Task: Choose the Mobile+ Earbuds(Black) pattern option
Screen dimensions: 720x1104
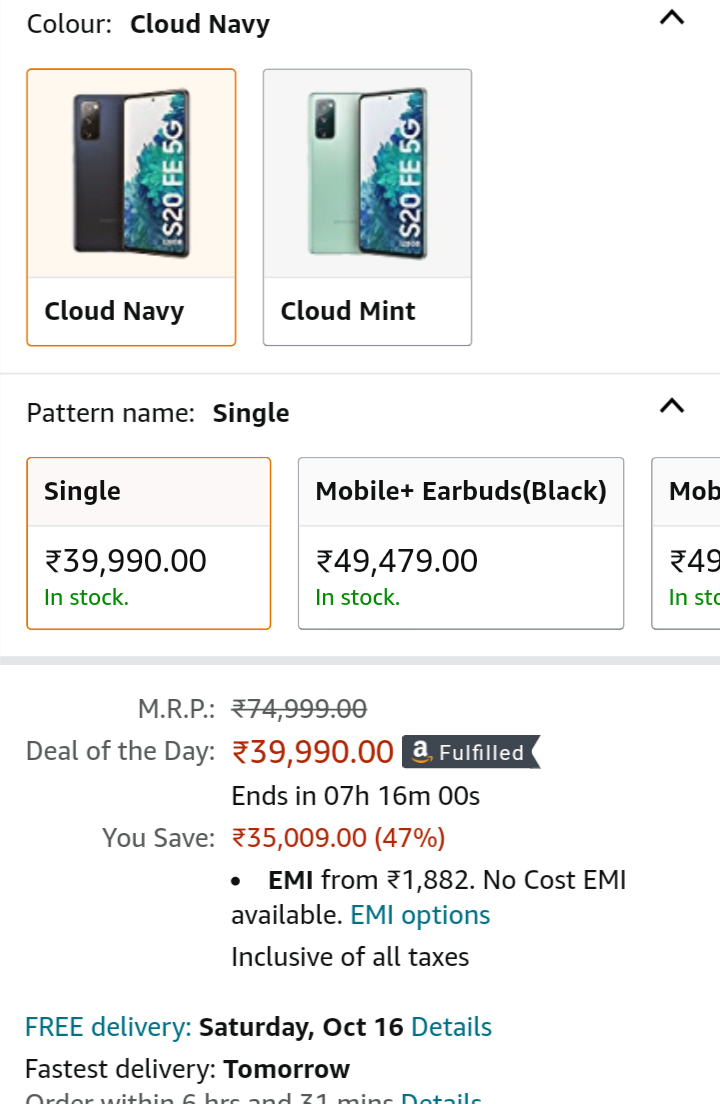Action: [x=460, y=543]
